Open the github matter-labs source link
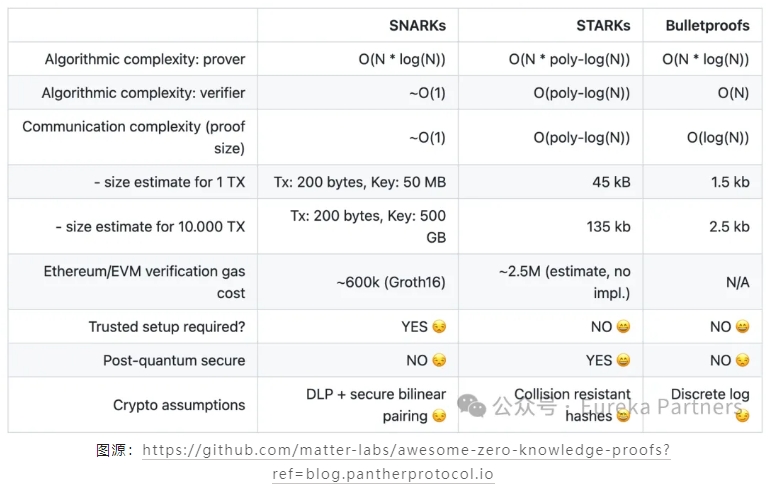Viewport: 769px width, 490px height. 406,450
